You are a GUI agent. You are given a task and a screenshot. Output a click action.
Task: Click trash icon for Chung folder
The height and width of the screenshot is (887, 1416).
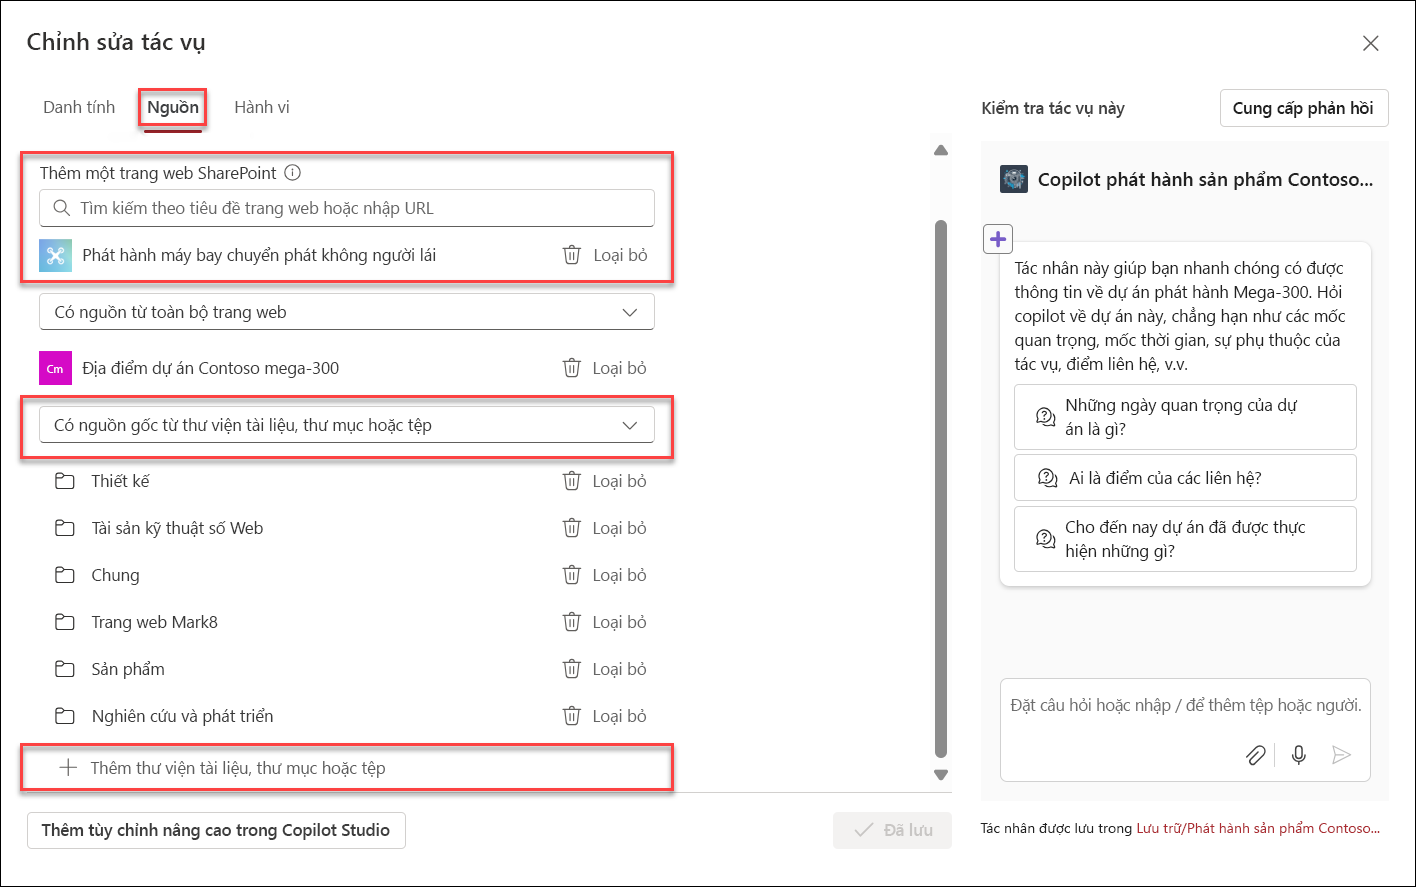[572, 575]
